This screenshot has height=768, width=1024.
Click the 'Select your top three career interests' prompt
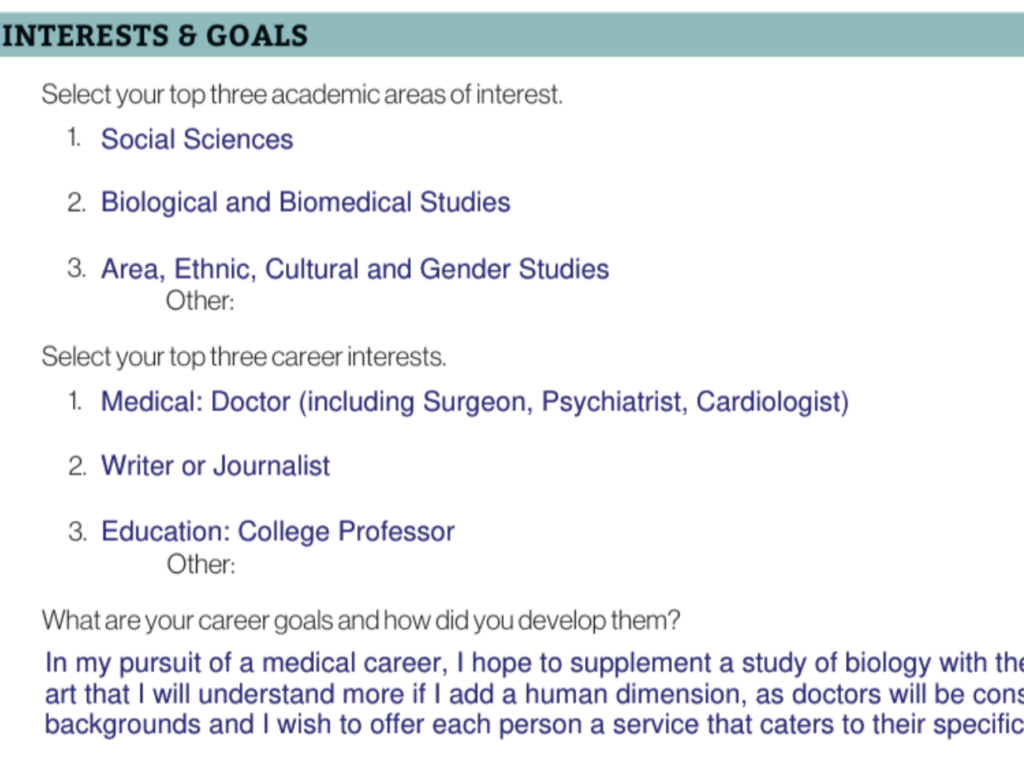coord(244,357)
